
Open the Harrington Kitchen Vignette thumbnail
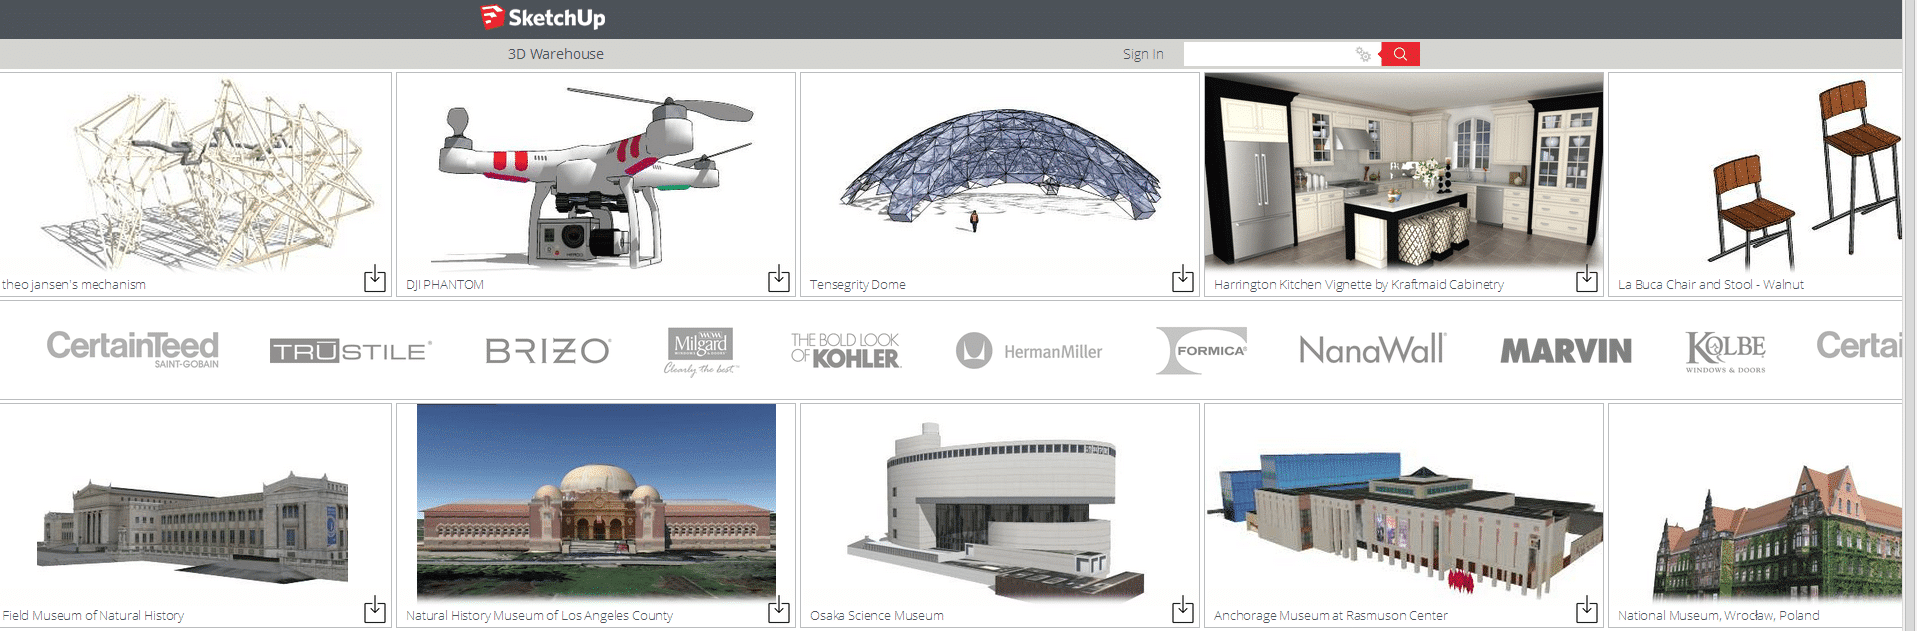click(x=1404, y=170)
